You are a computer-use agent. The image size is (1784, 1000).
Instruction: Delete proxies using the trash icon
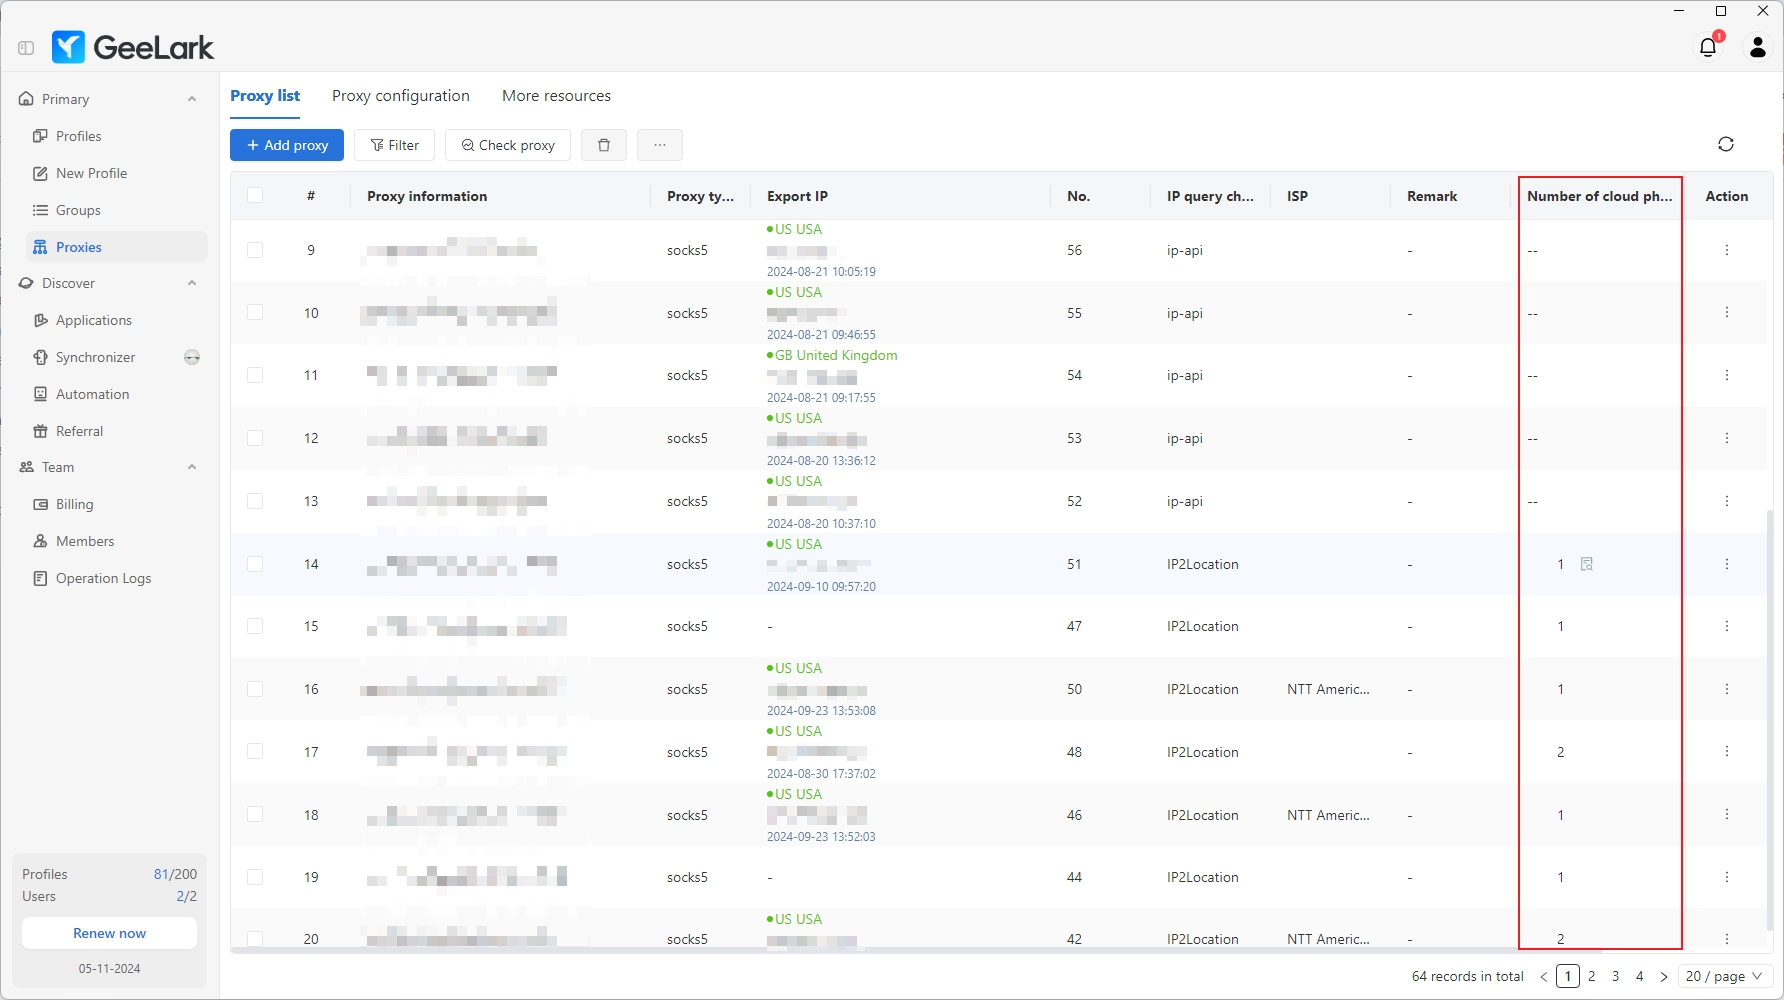(x=603, y=145)
